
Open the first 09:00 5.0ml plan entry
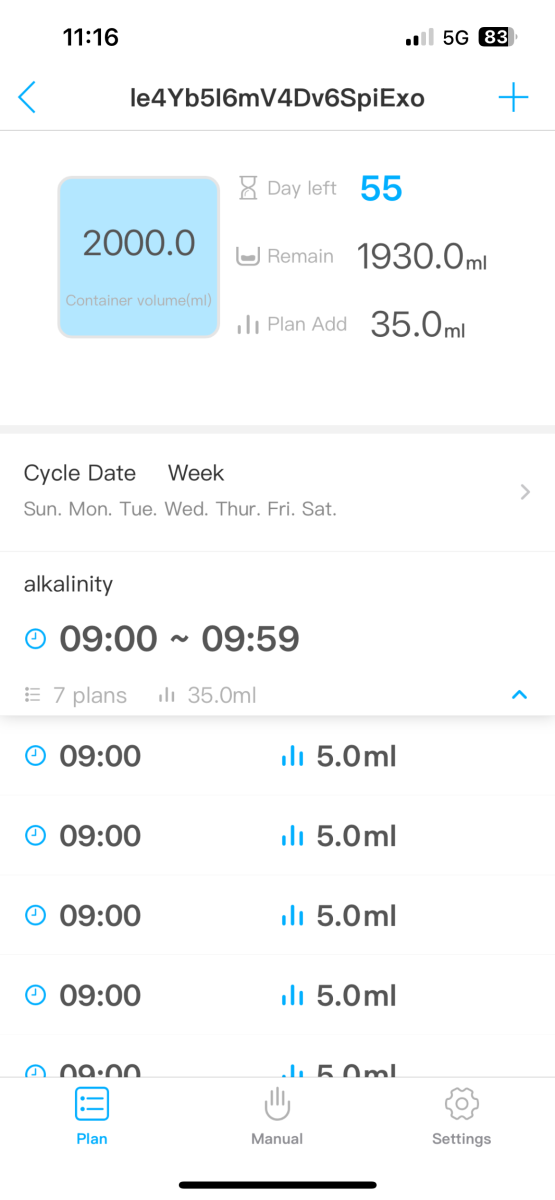277,756
